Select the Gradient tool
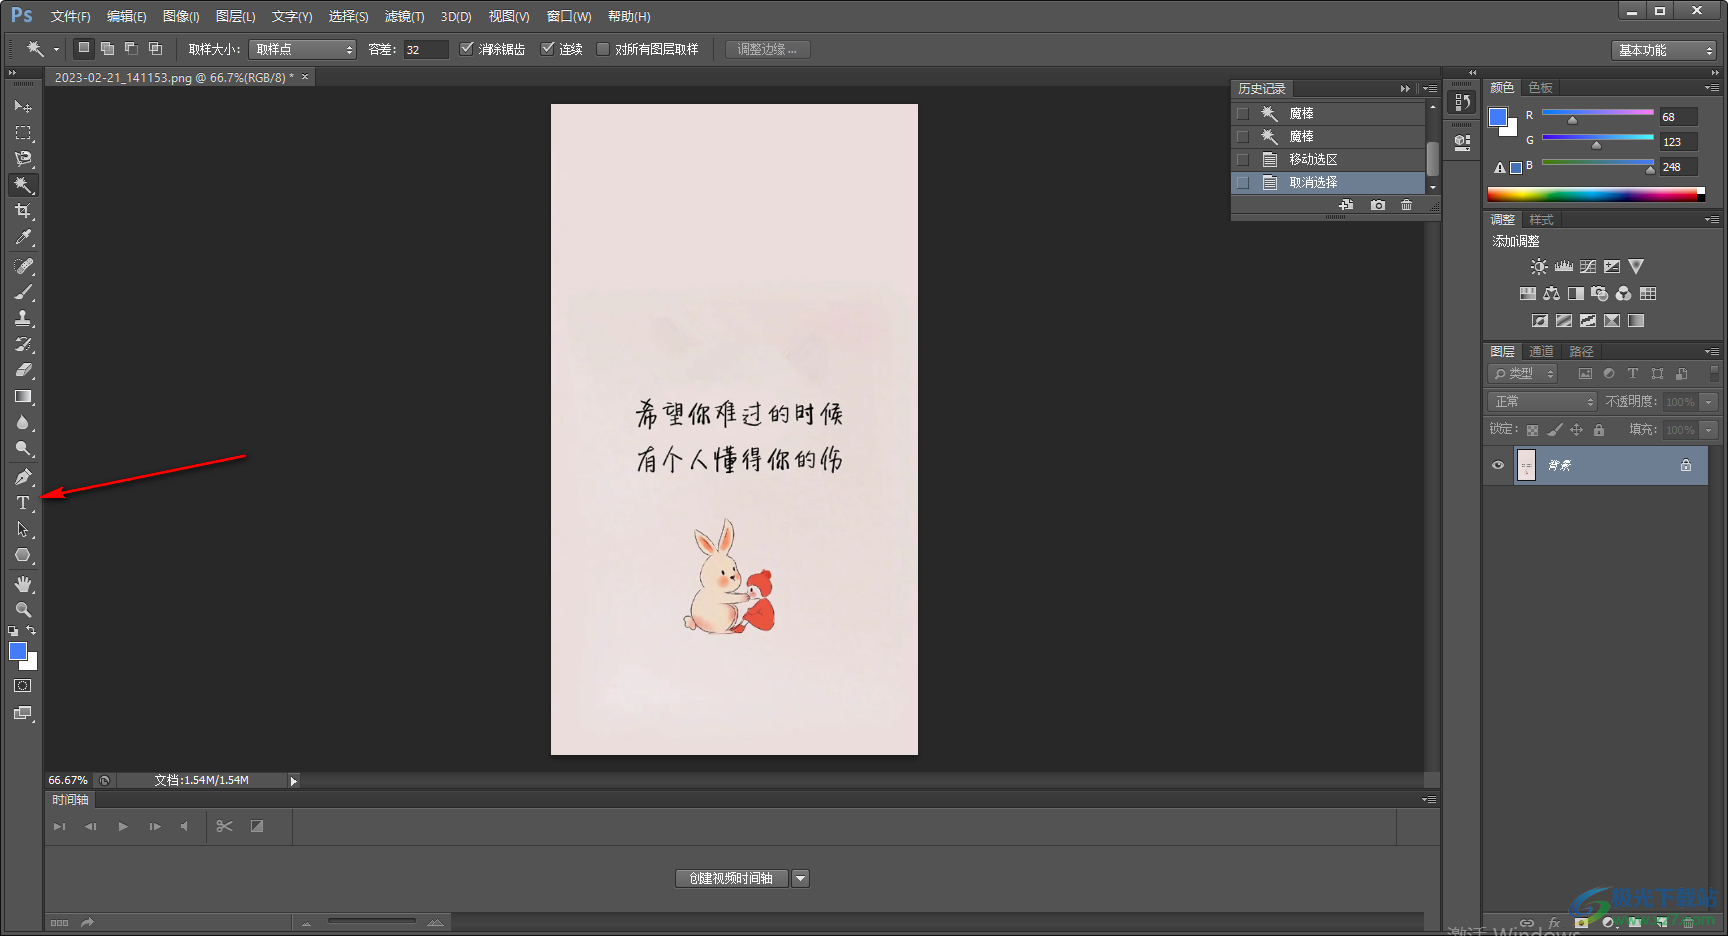Viewport: 1728px width, 936px height. tap(23, 396)
